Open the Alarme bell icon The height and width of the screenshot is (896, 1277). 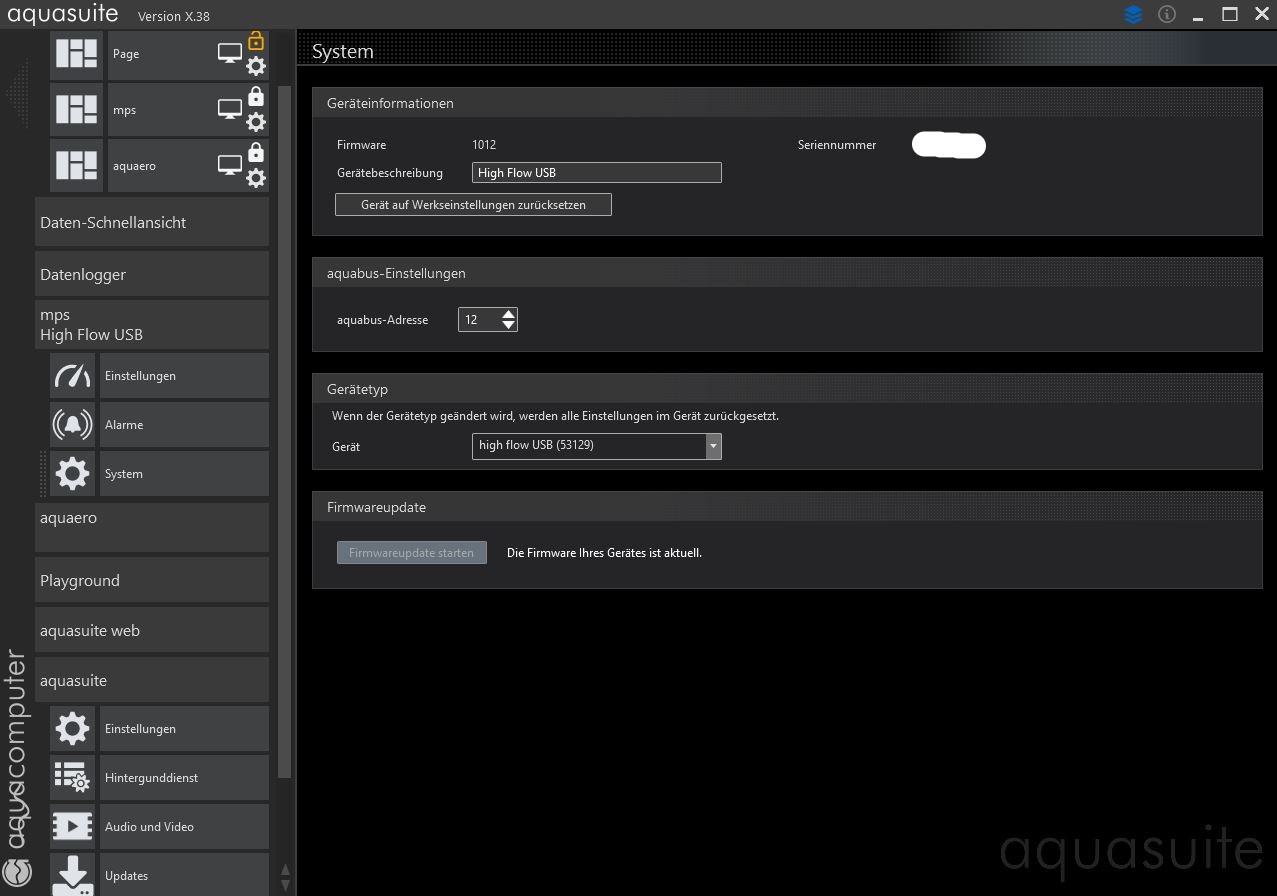point(72,425)
